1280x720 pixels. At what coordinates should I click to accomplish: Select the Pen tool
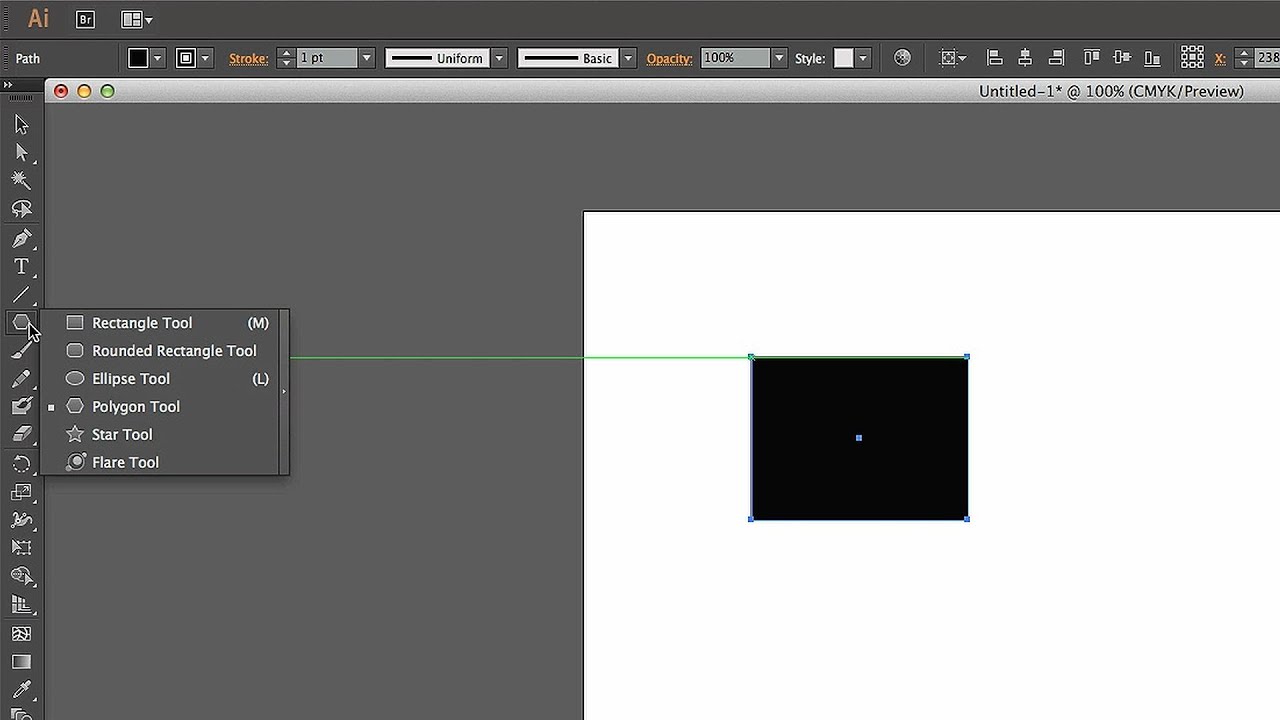pyautogui.click(x=21, y=239)
